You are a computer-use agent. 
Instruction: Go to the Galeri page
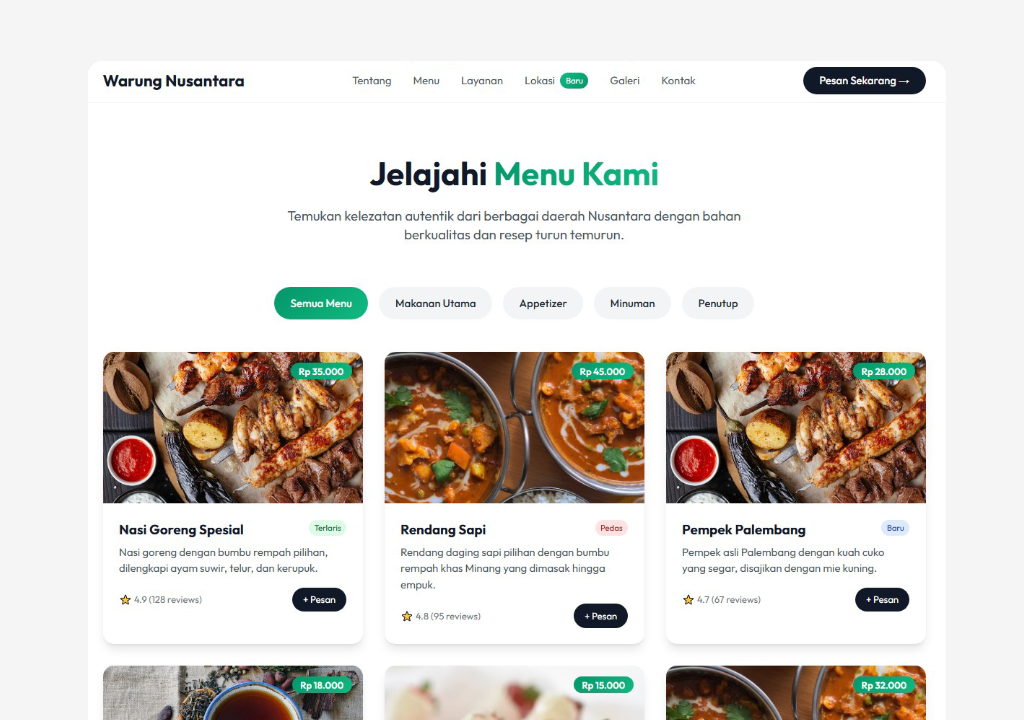pos(624,81)
